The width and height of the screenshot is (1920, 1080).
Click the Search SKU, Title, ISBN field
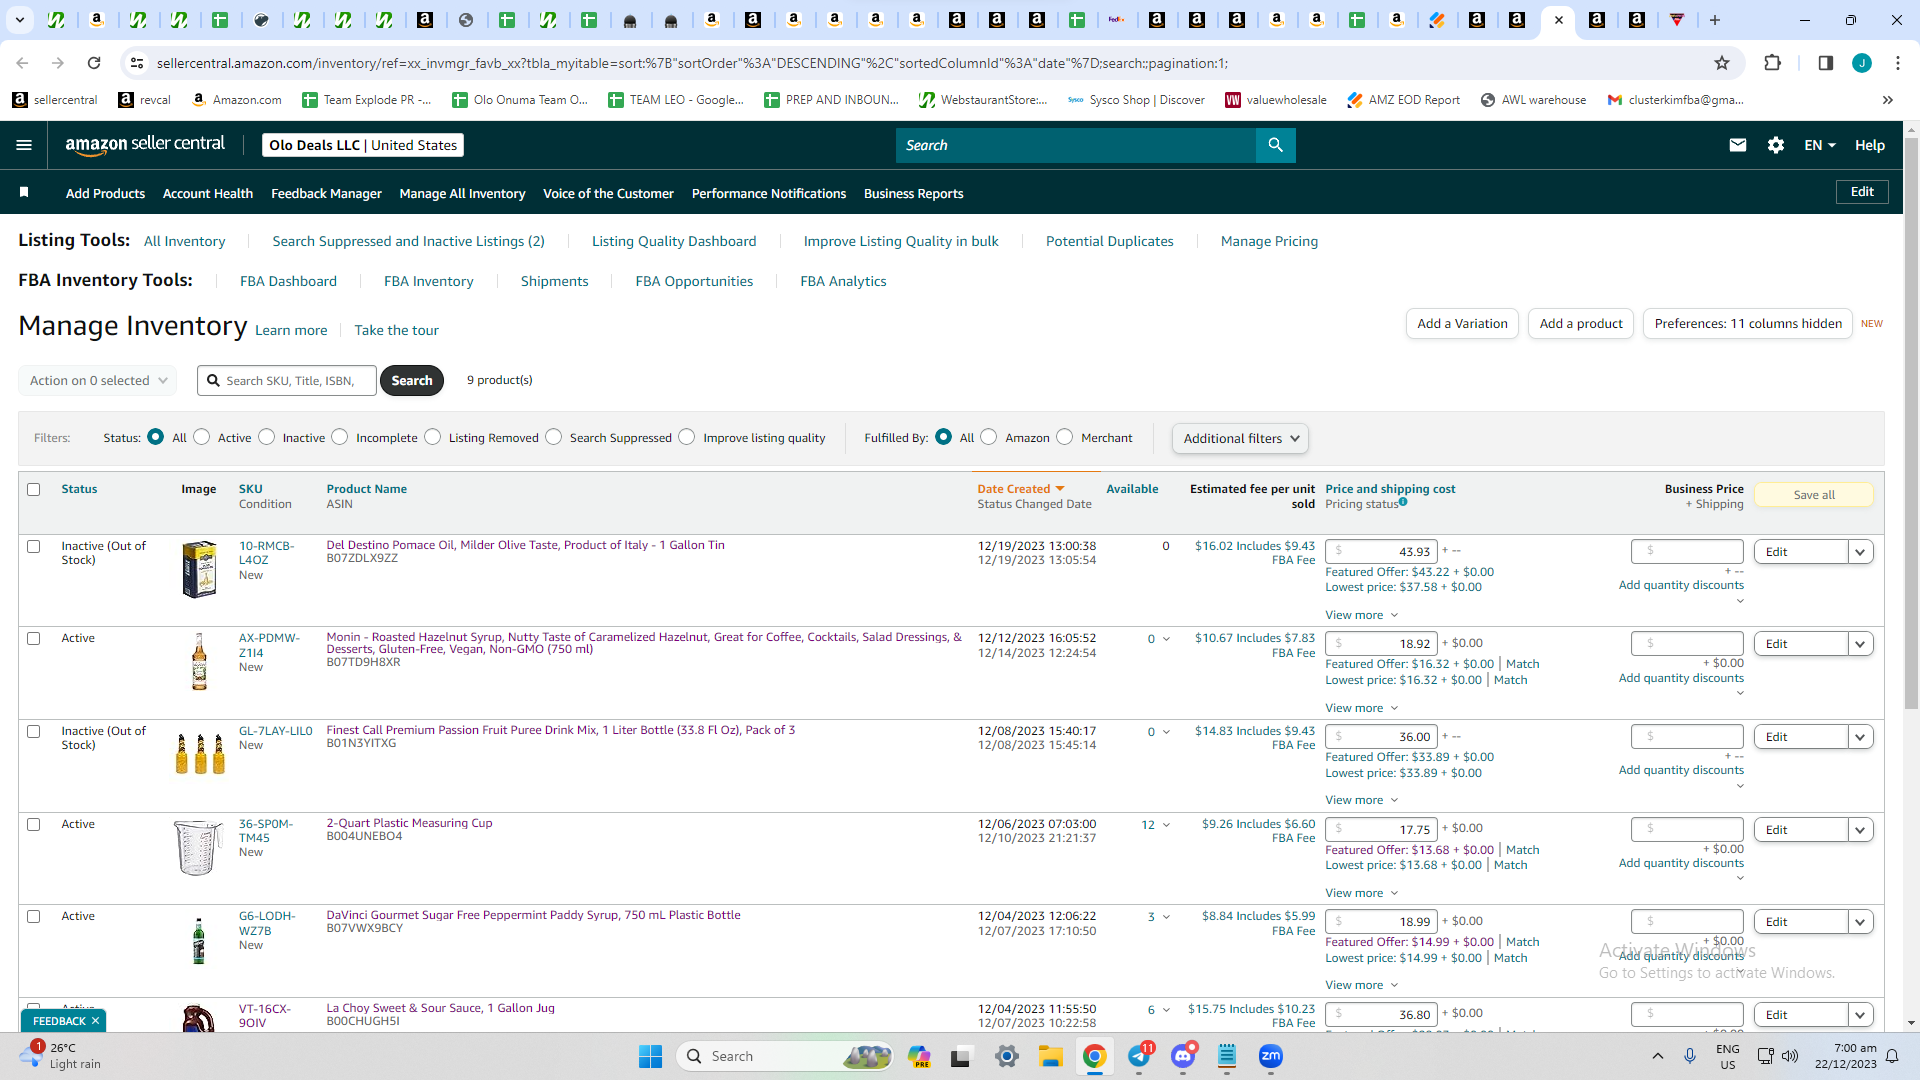click(x=287, y=380)
